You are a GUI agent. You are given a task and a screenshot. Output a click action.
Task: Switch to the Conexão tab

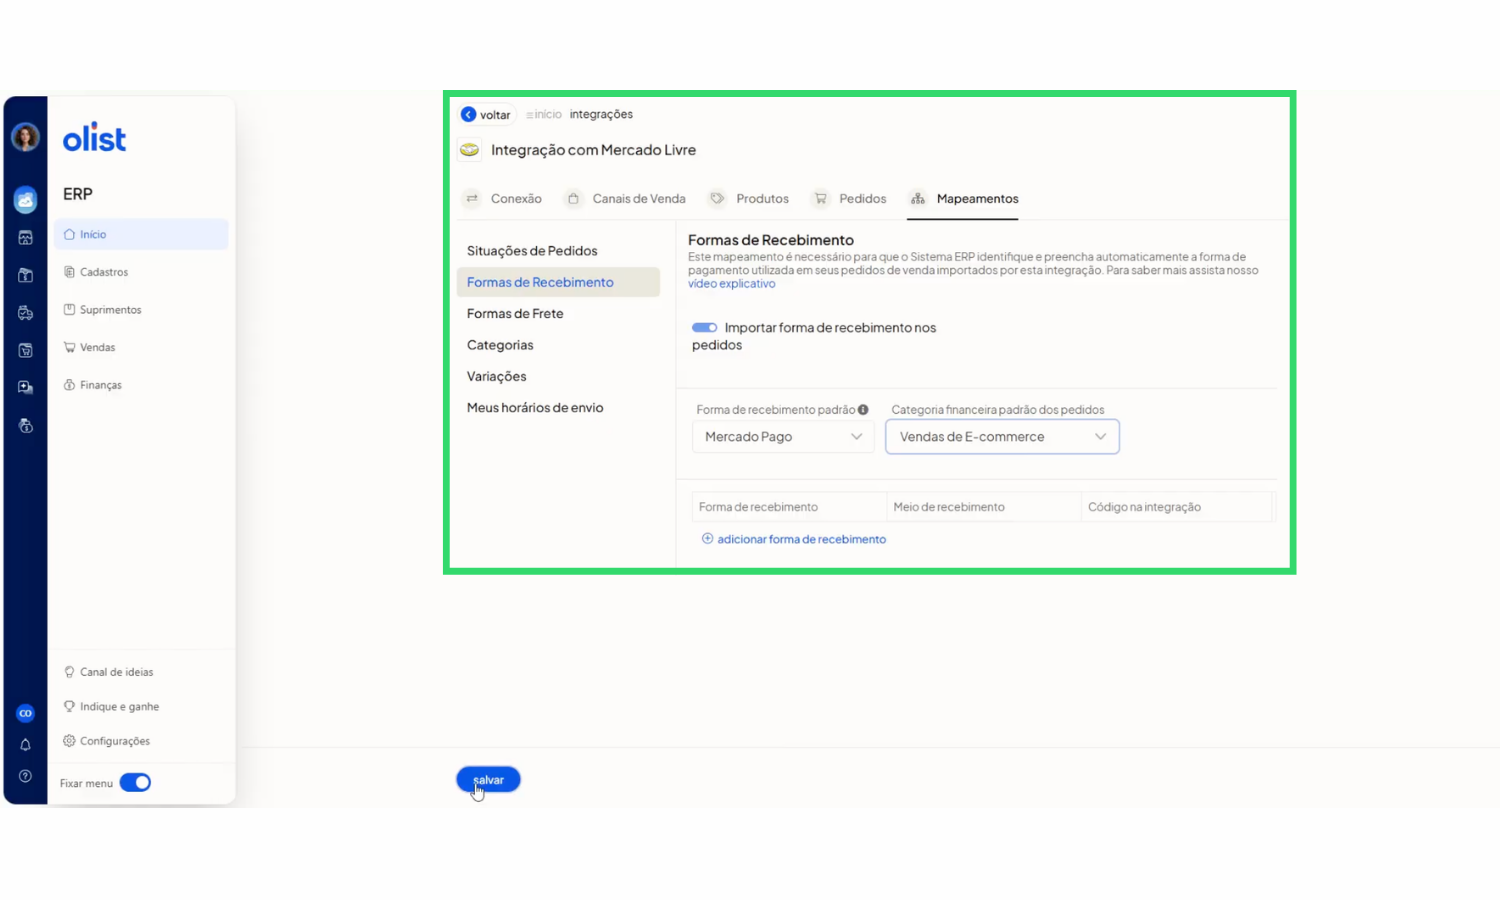(503, 199)
